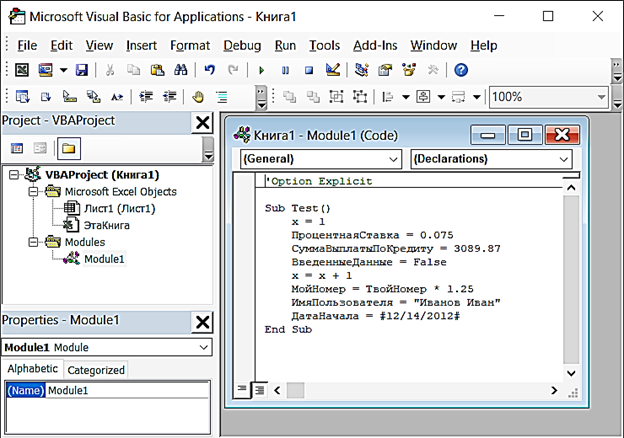Open the Properties Window icon

pos(385,70)
